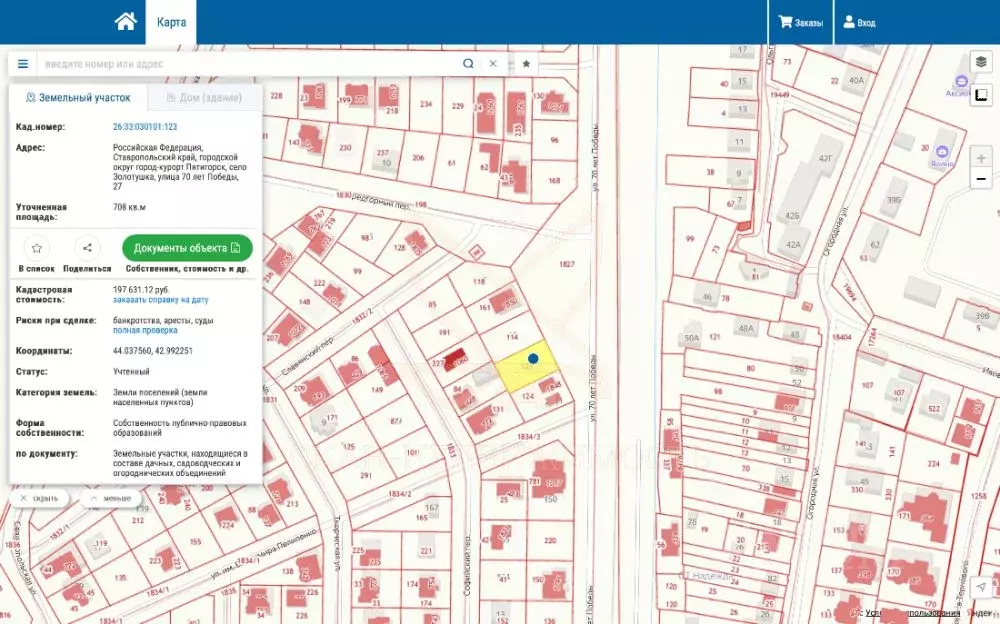Viewport: 1000px width, 624px height.
Task: Zoom out the map with minus button
Action: [x=981, y=179]
